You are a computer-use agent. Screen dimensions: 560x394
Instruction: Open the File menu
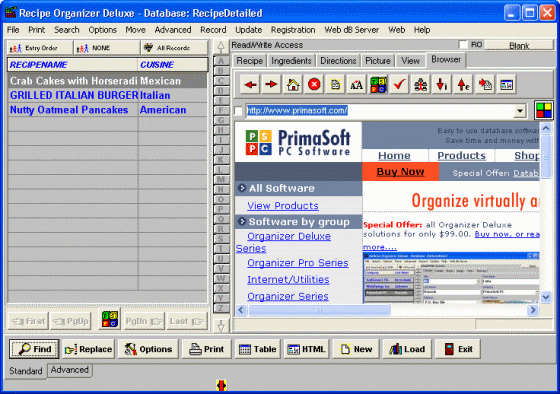pos(13,30)
